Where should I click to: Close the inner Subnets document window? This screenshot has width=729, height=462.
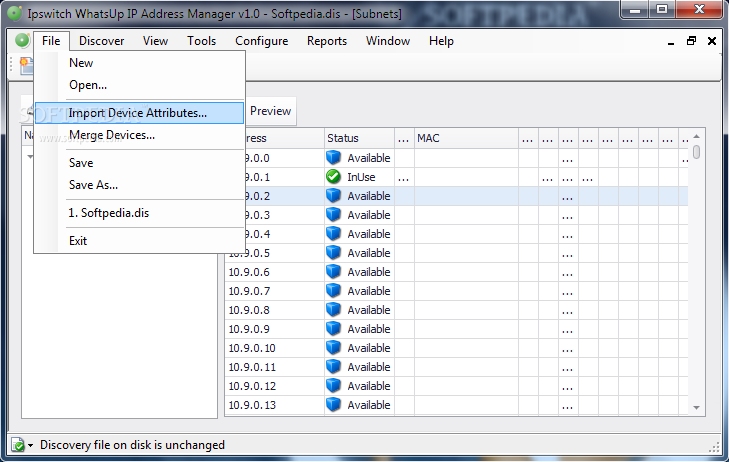pos(712,41)
